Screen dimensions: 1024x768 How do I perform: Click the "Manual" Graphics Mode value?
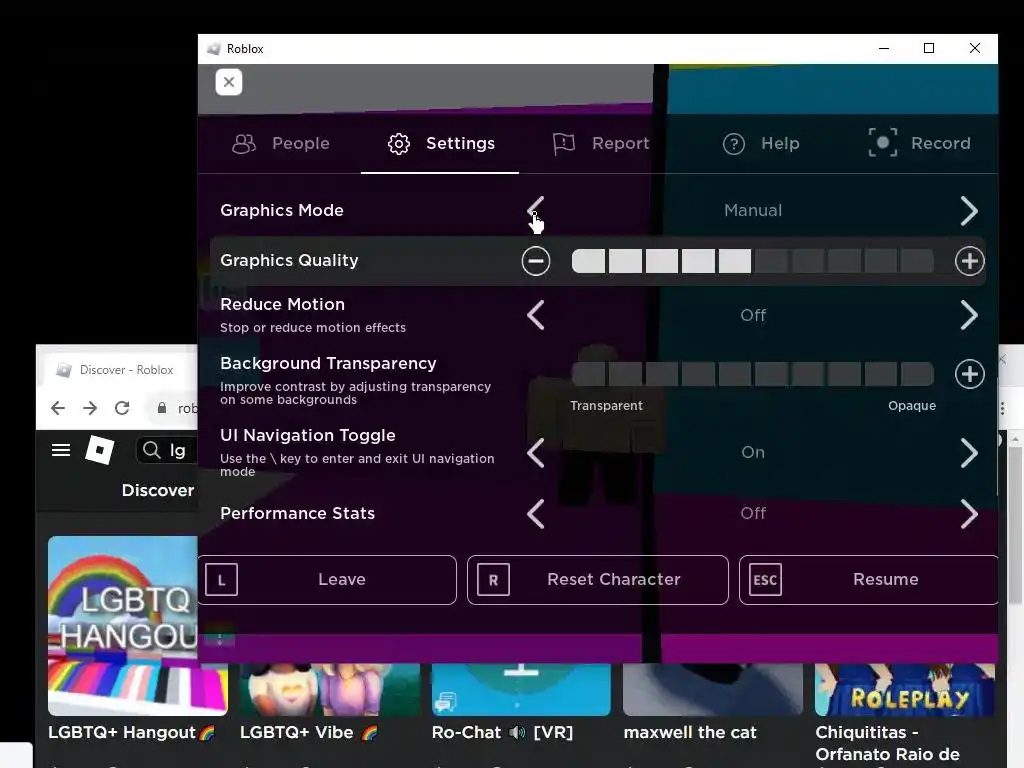coord(753,210)
